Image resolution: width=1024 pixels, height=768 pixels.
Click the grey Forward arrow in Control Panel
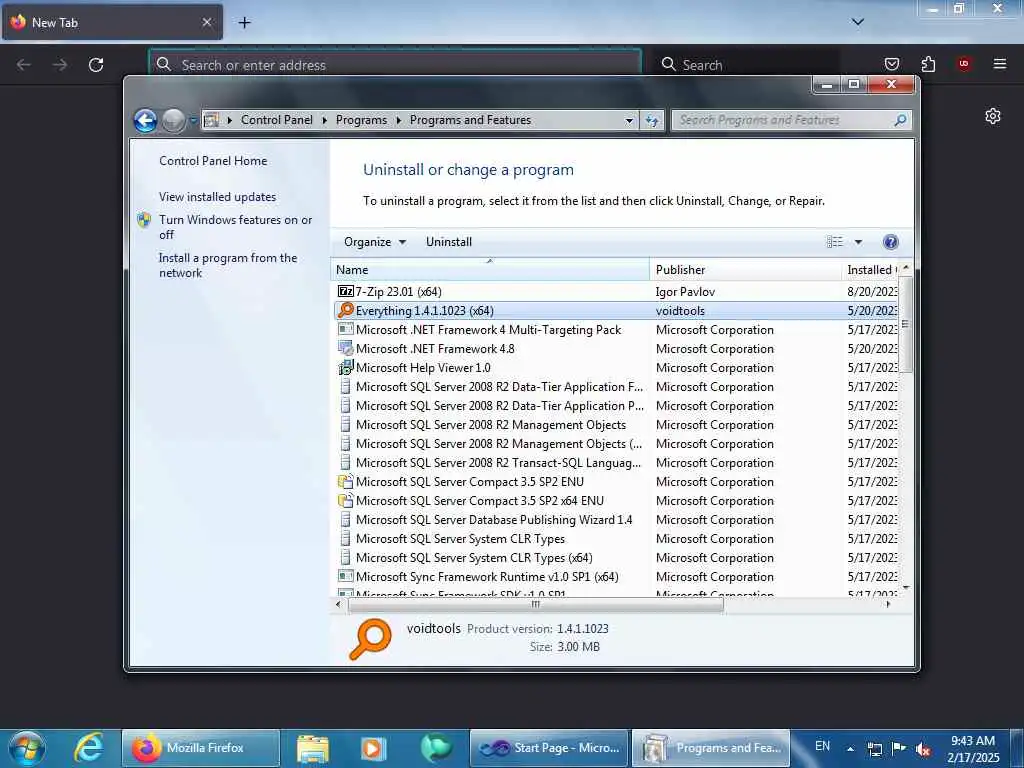tap(174, 121)
